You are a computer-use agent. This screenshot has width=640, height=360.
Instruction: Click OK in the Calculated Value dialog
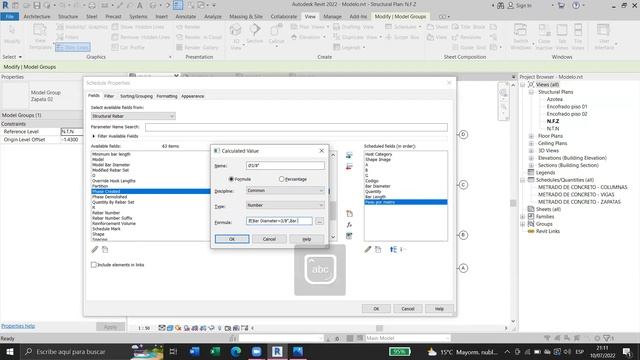click(x=232, y=239)
